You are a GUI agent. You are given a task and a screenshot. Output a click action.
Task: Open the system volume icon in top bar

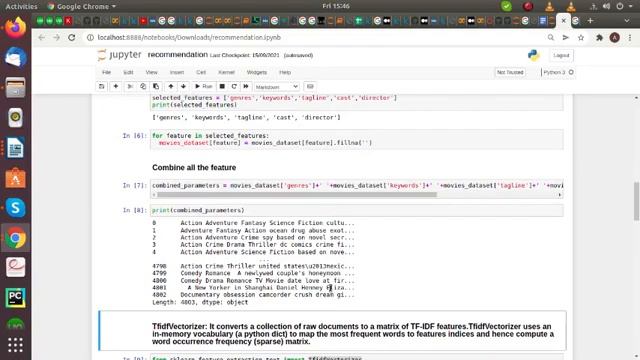[x=606, y=6]
